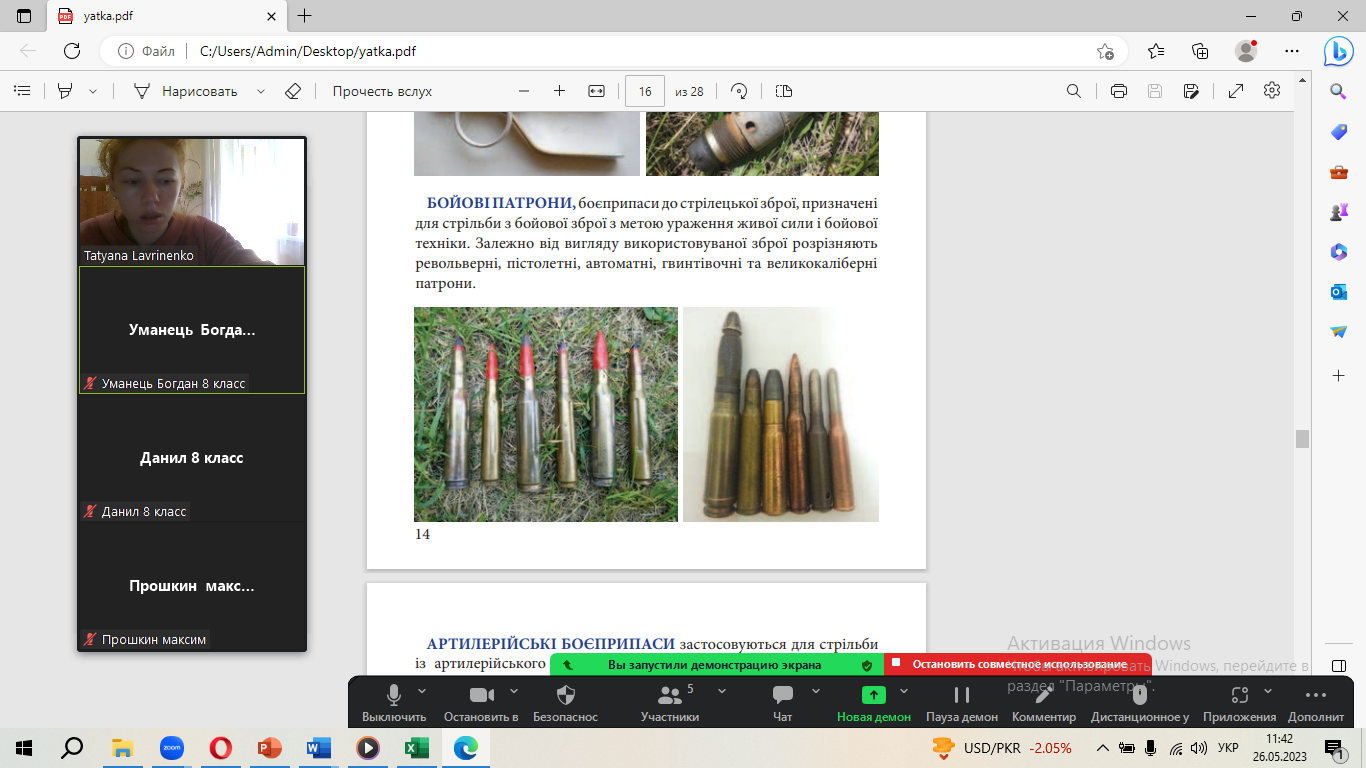The height and width of the screenshot is (768, 1366).
Task: Start a Новая демонстрация new share
Action: 874,702
